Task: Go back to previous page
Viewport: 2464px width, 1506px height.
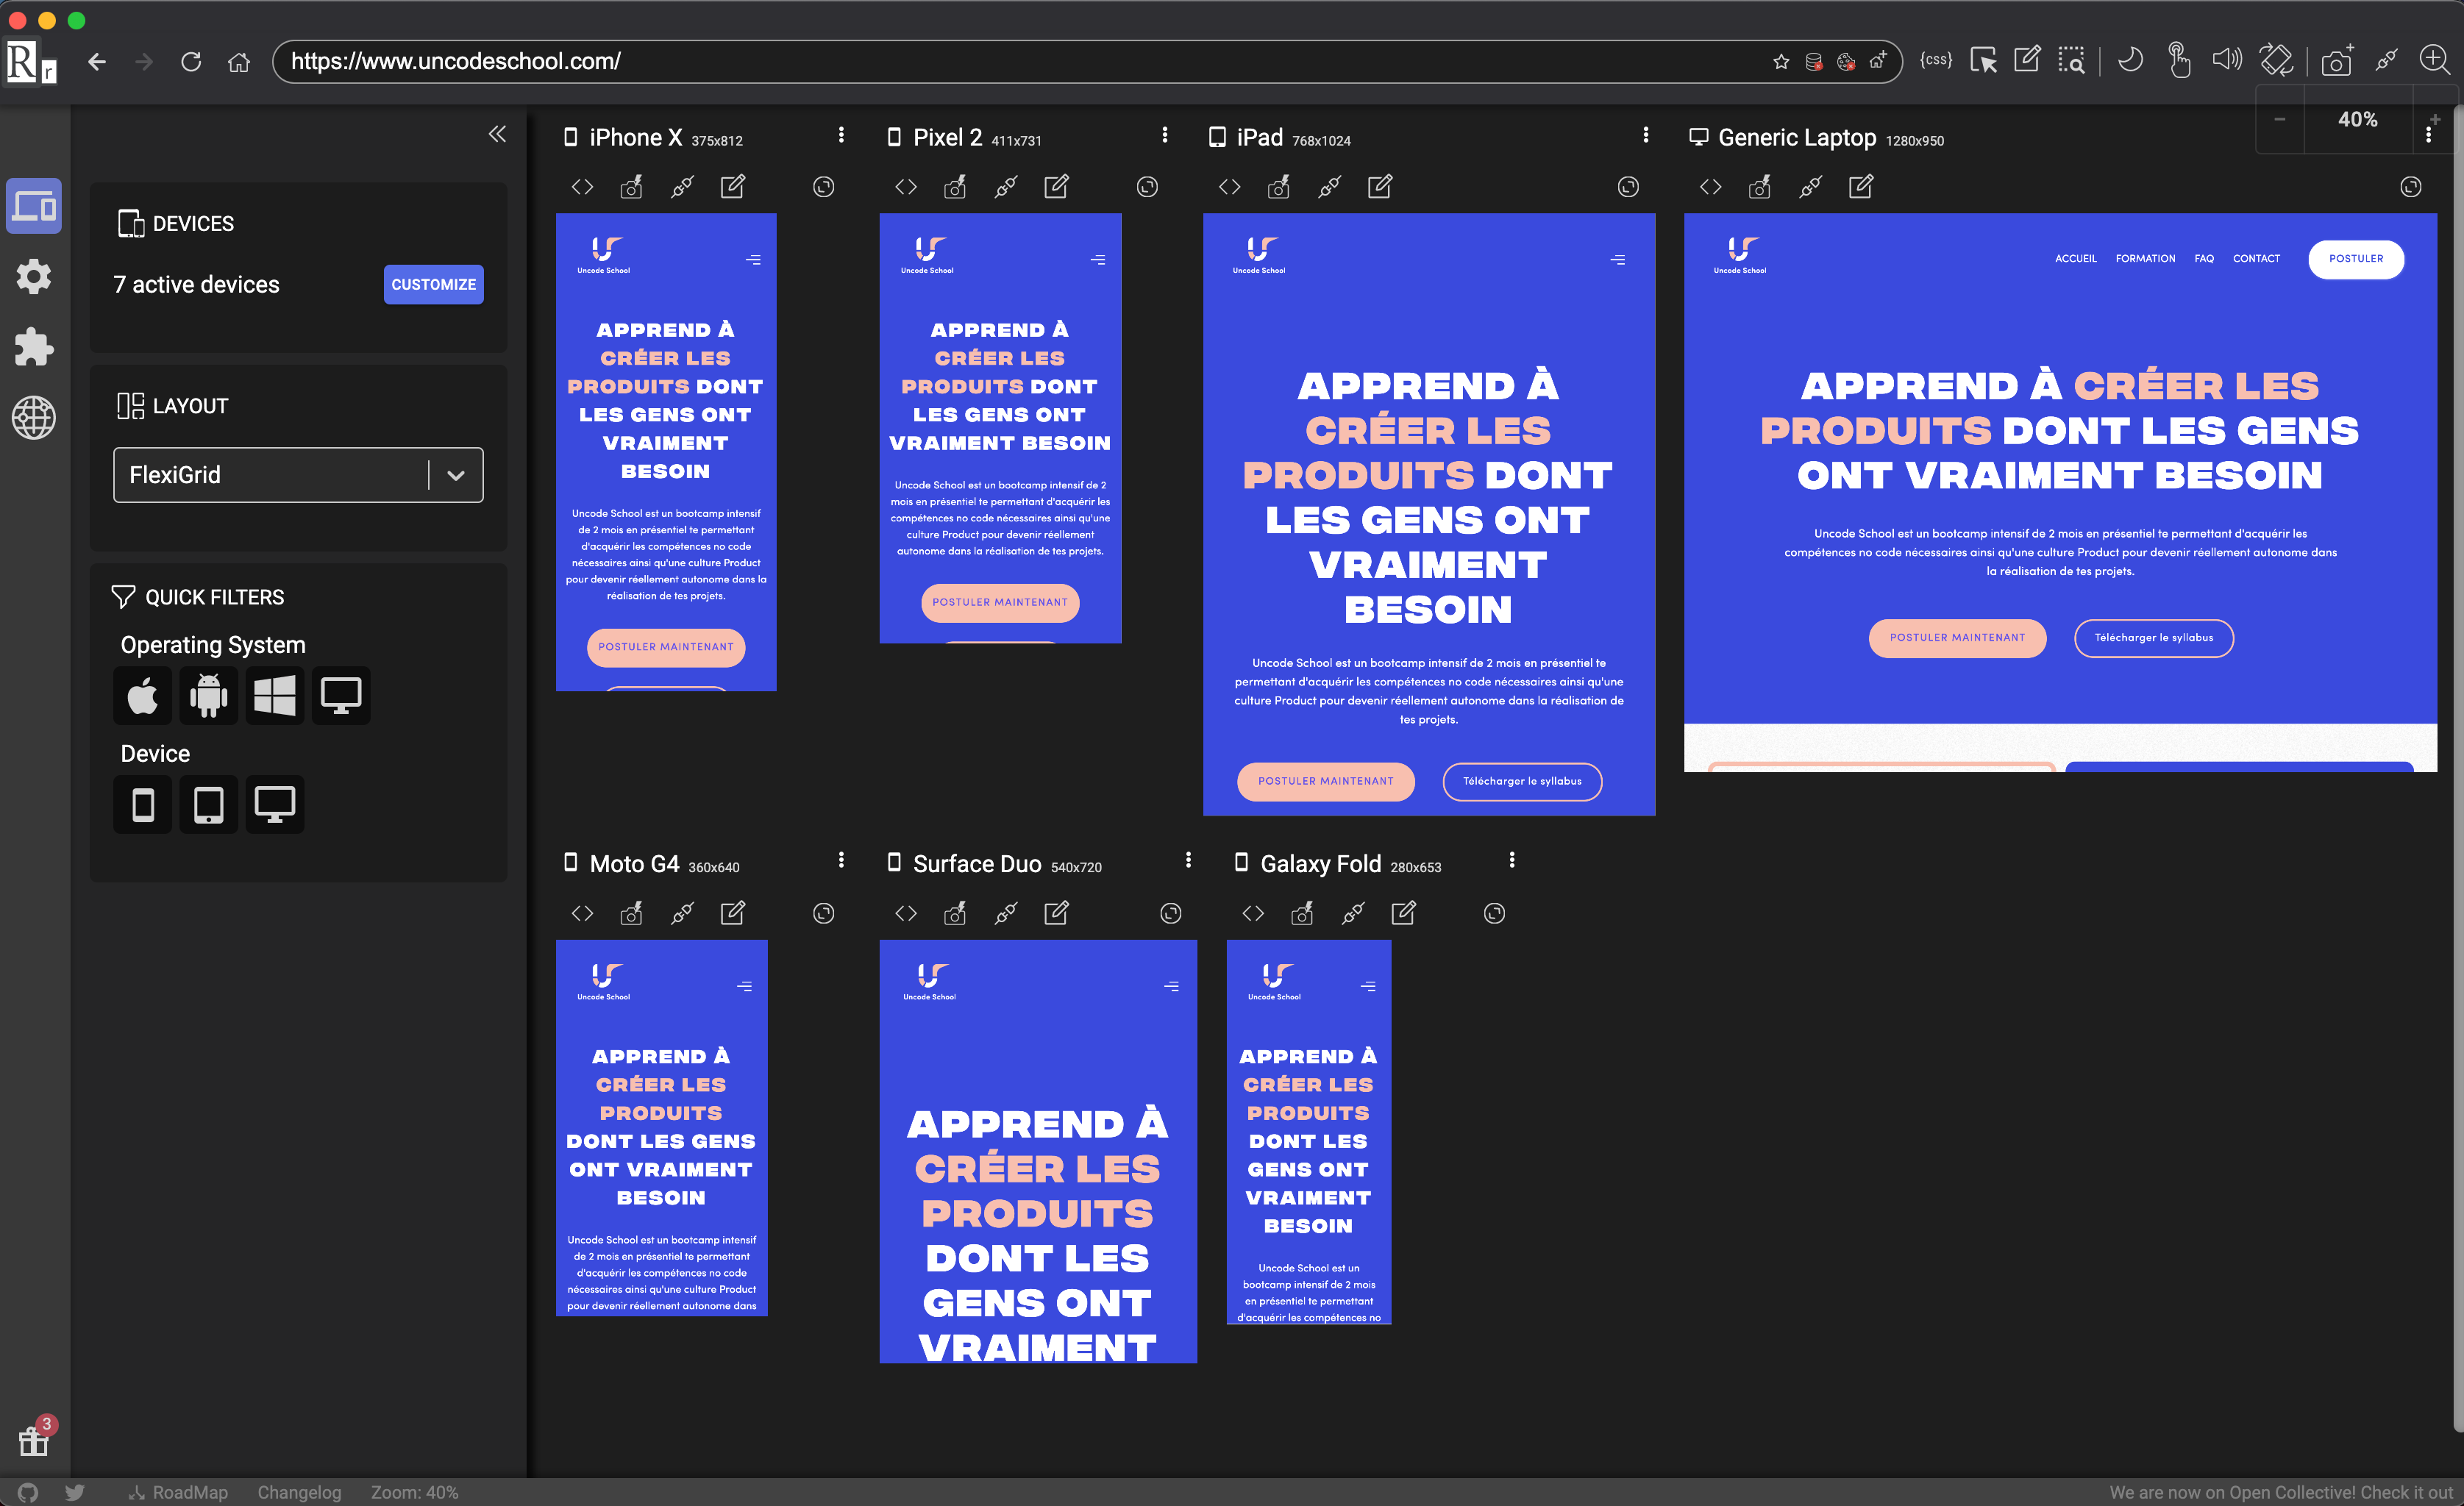Action: (x=97, y=62)
